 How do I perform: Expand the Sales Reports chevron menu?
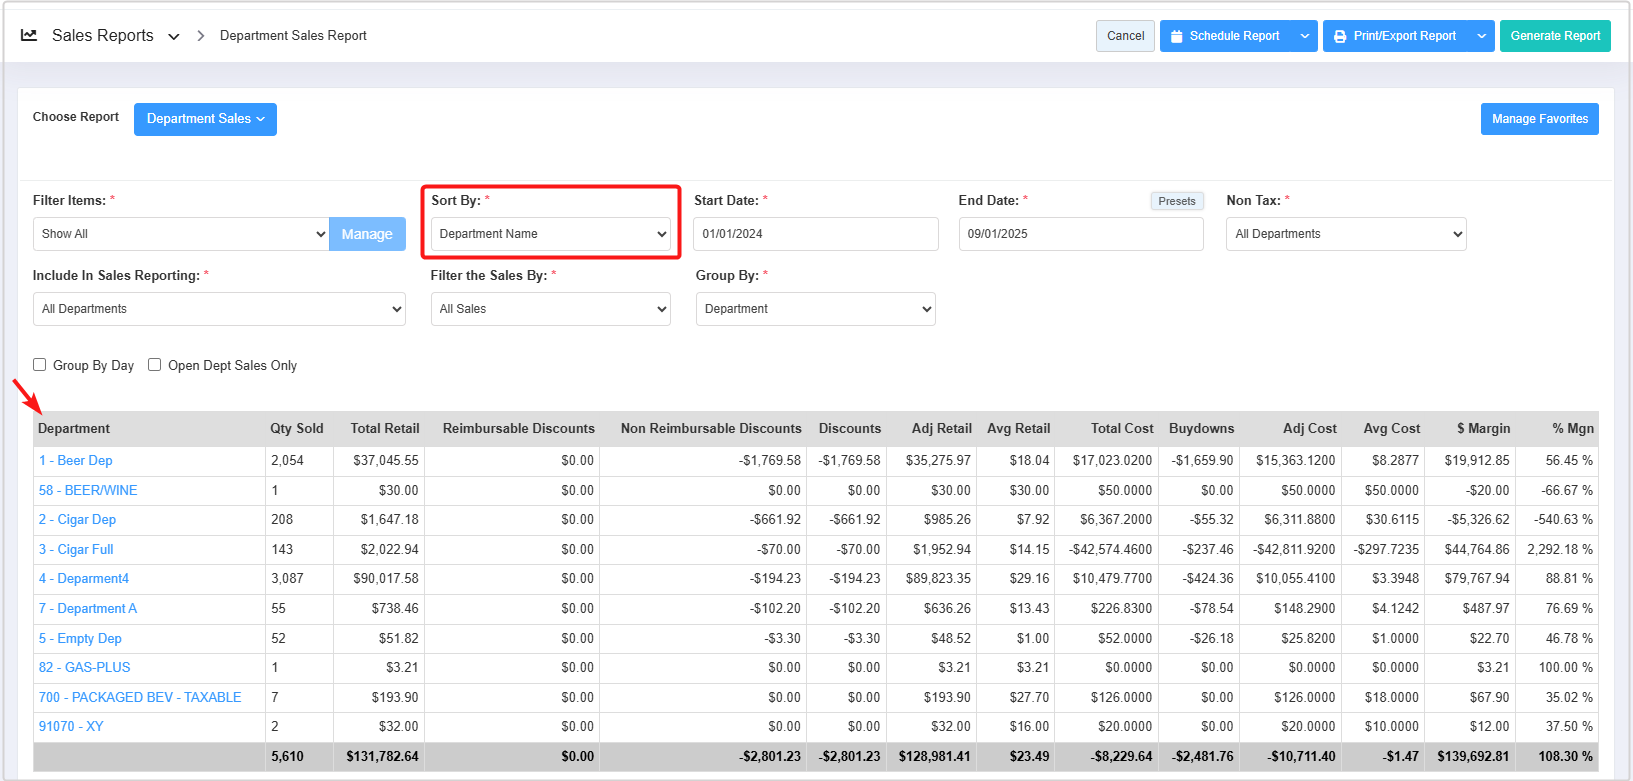click(x=174, y=36)
